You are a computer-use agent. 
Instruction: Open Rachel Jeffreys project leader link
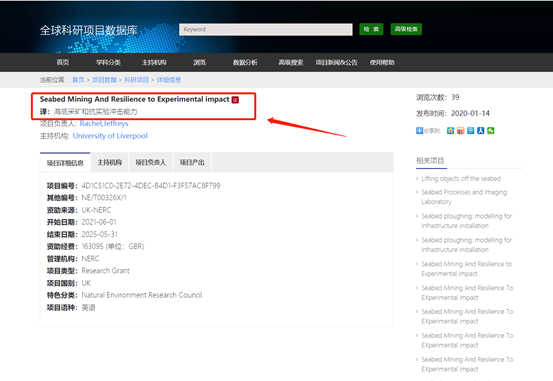click(104, 123)
